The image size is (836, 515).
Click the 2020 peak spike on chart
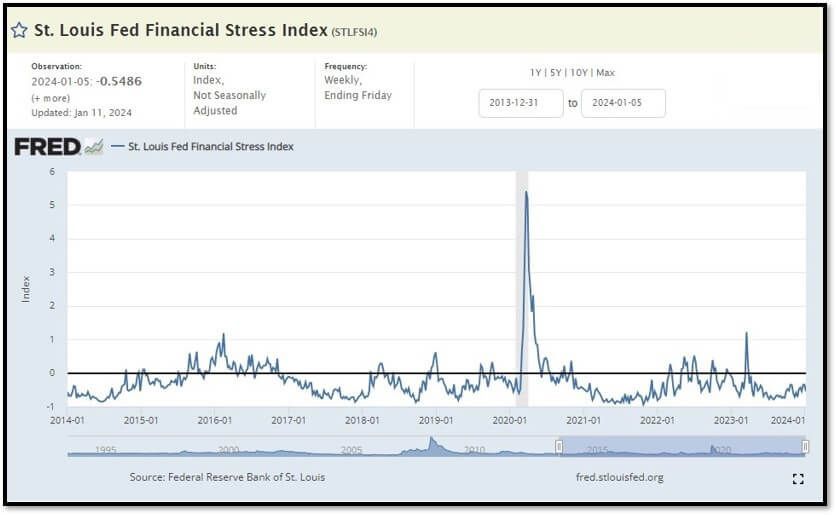point(526,193)
